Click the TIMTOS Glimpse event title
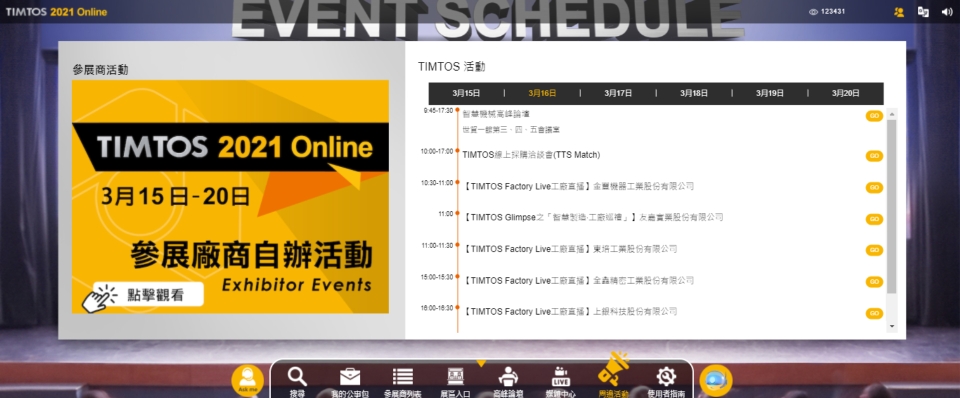The height and width of the screenshot is (398, 960). [x=593, y=217]
